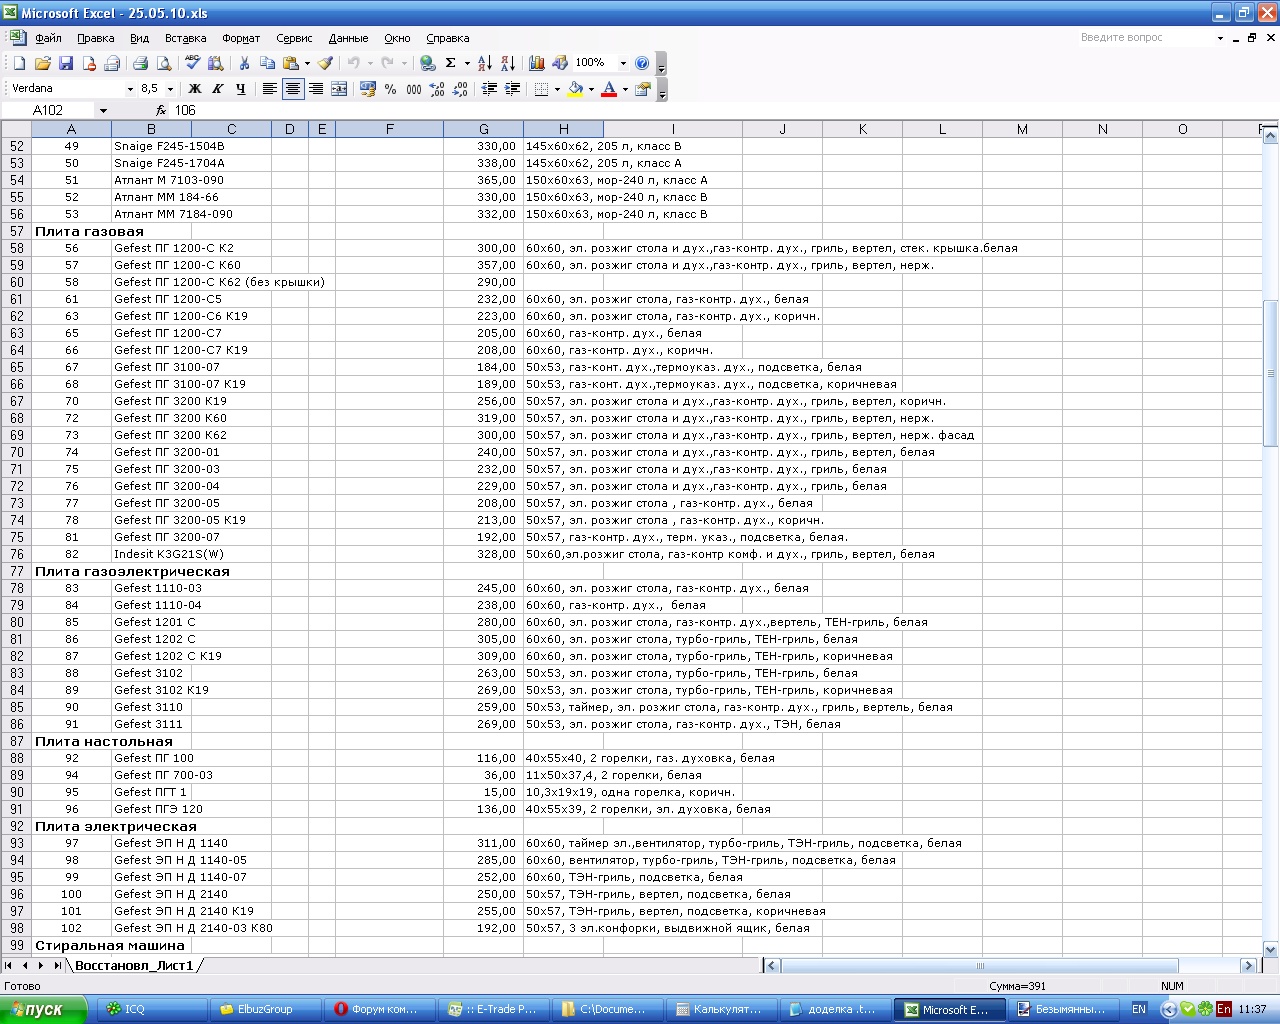Increase decimal places

tap(437, 89)
